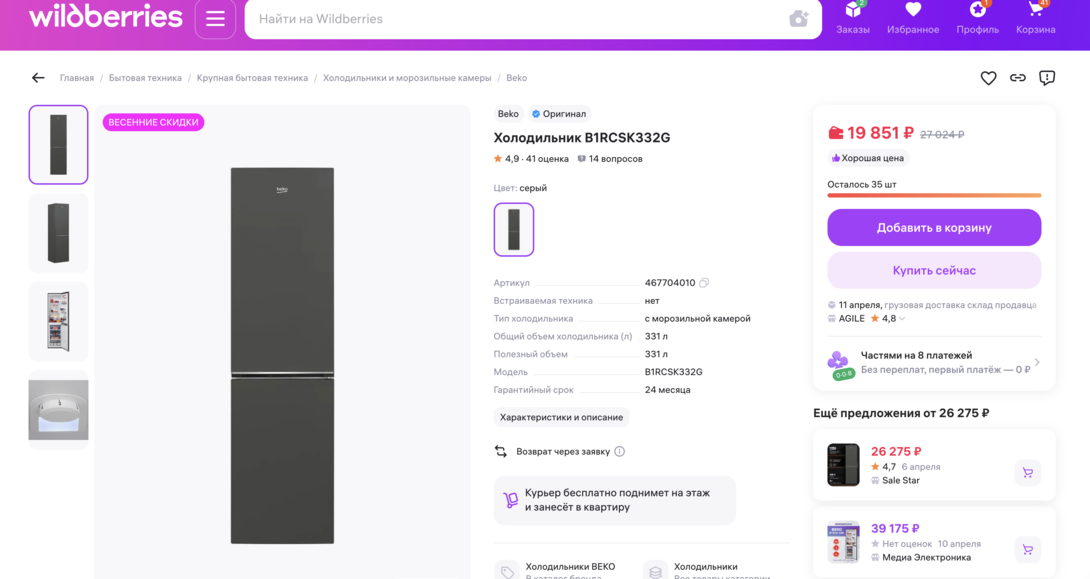The image size is (1090, 579).
Task: Click the main fridge product image
Action: click(282, 355)
